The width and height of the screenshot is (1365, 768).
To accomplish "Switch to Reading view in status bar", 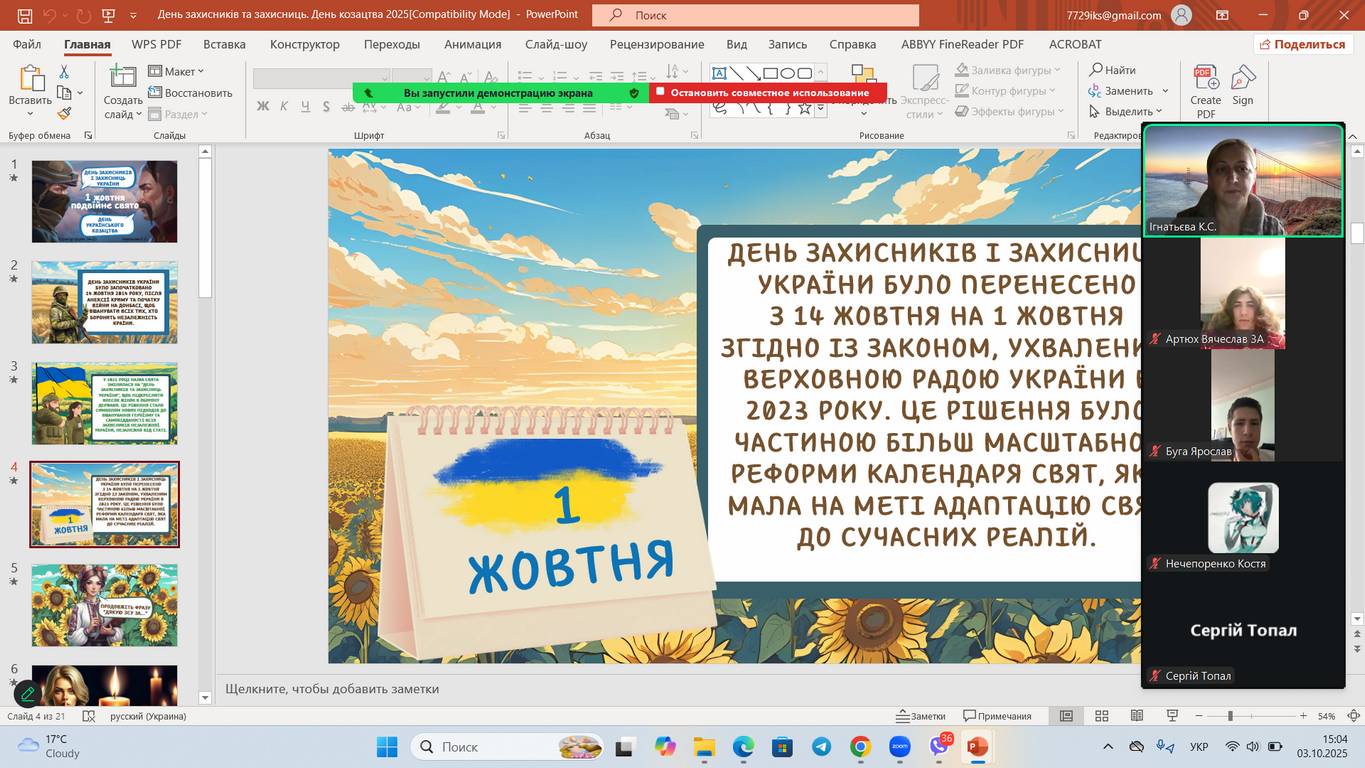I will (1137, 716).
